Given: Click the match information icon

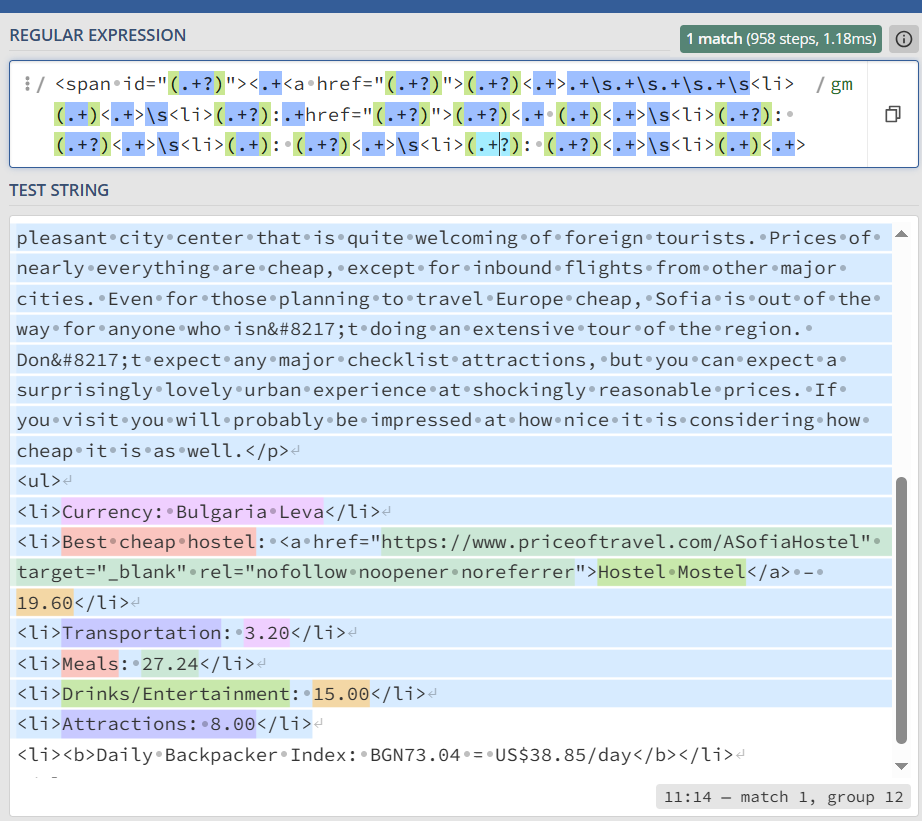Looking at the screenshot, I should pos(903,40).
